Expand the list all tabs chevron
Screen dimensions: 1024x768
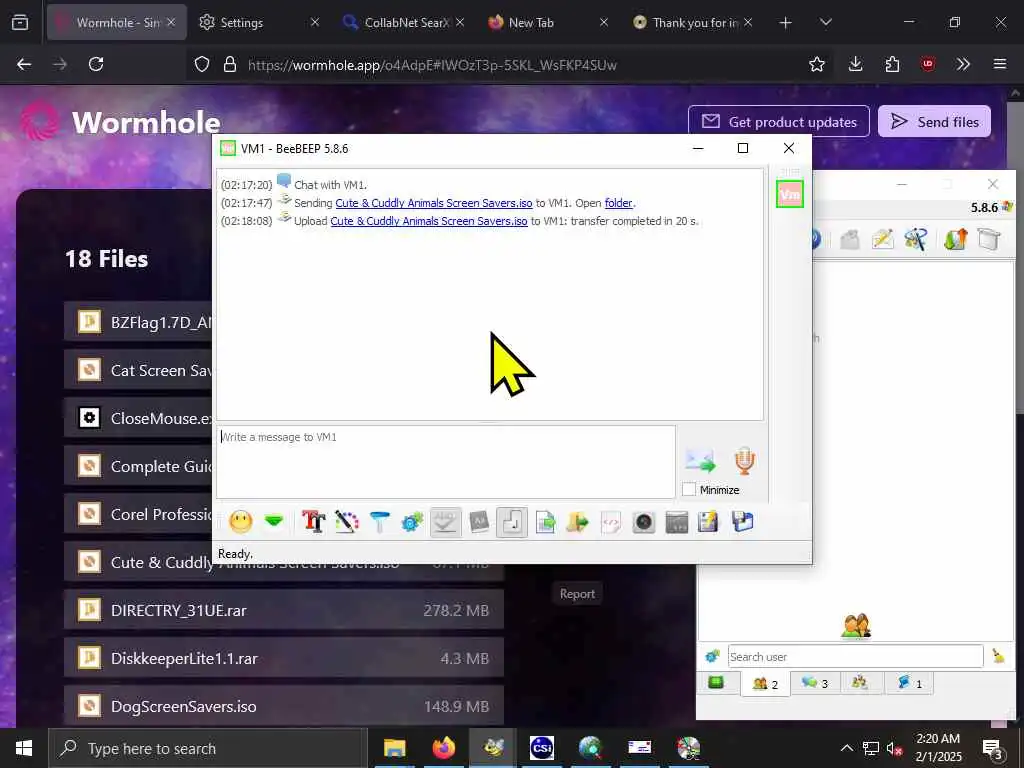click(825, 23)
